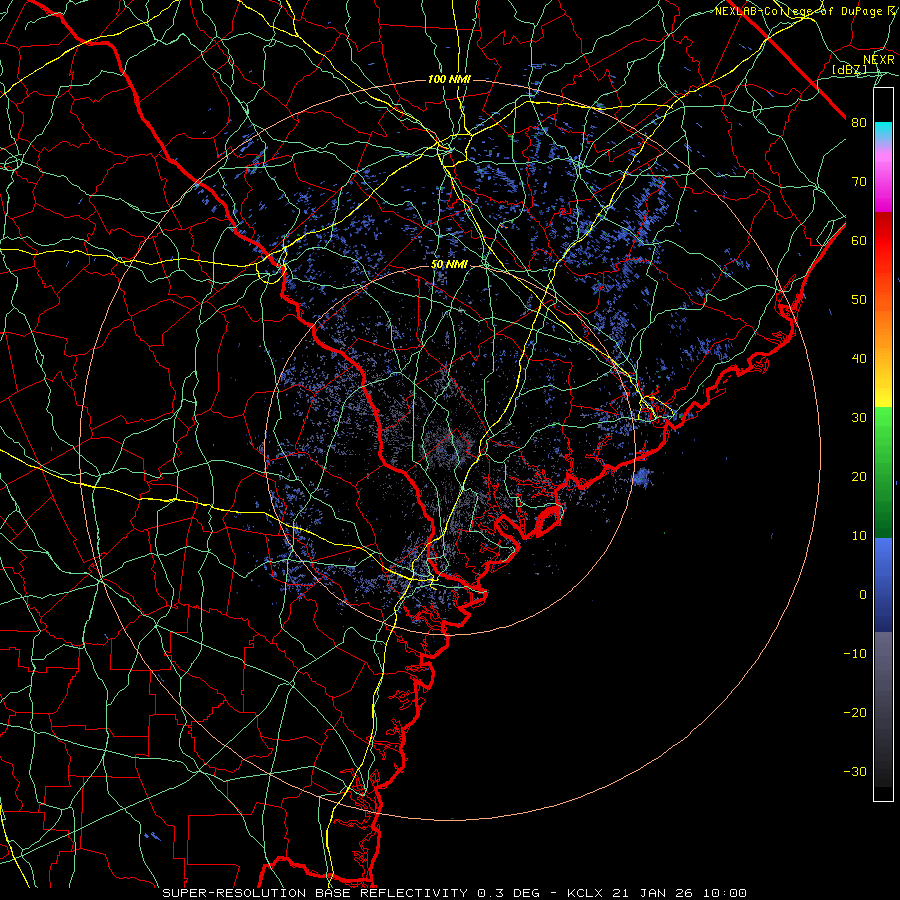Click the "NEXR" label above the color scale
900x900 pixels.
[879, 59]
